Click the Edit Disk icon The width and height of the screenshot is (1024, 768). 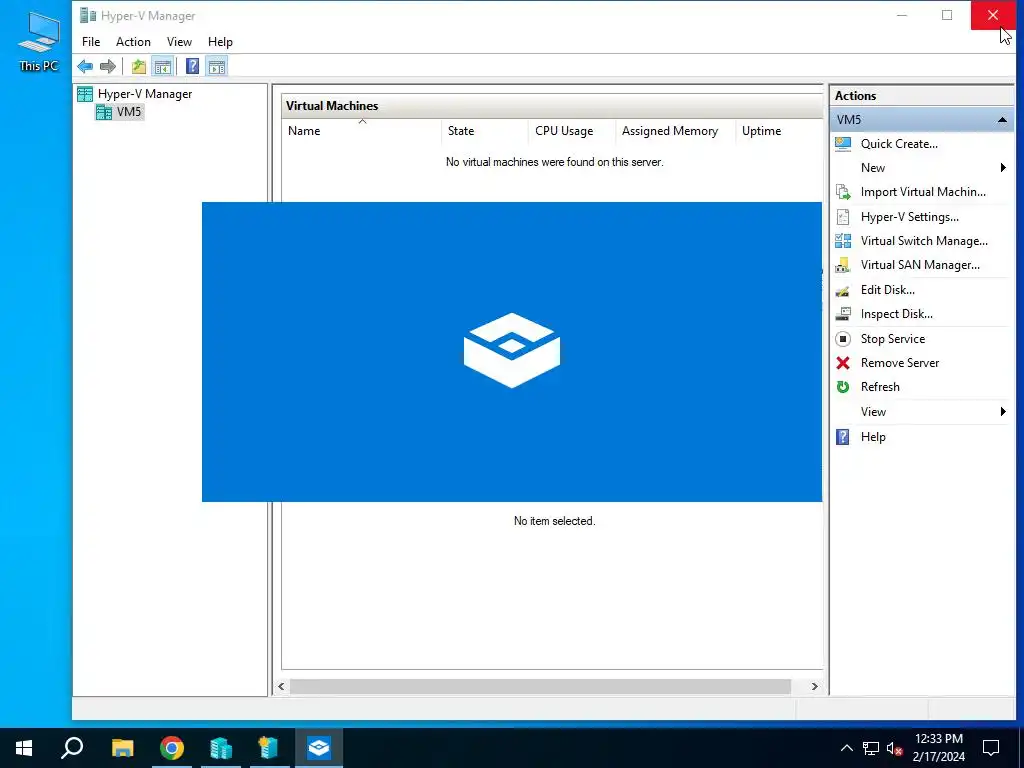click(x=843, y=291)
